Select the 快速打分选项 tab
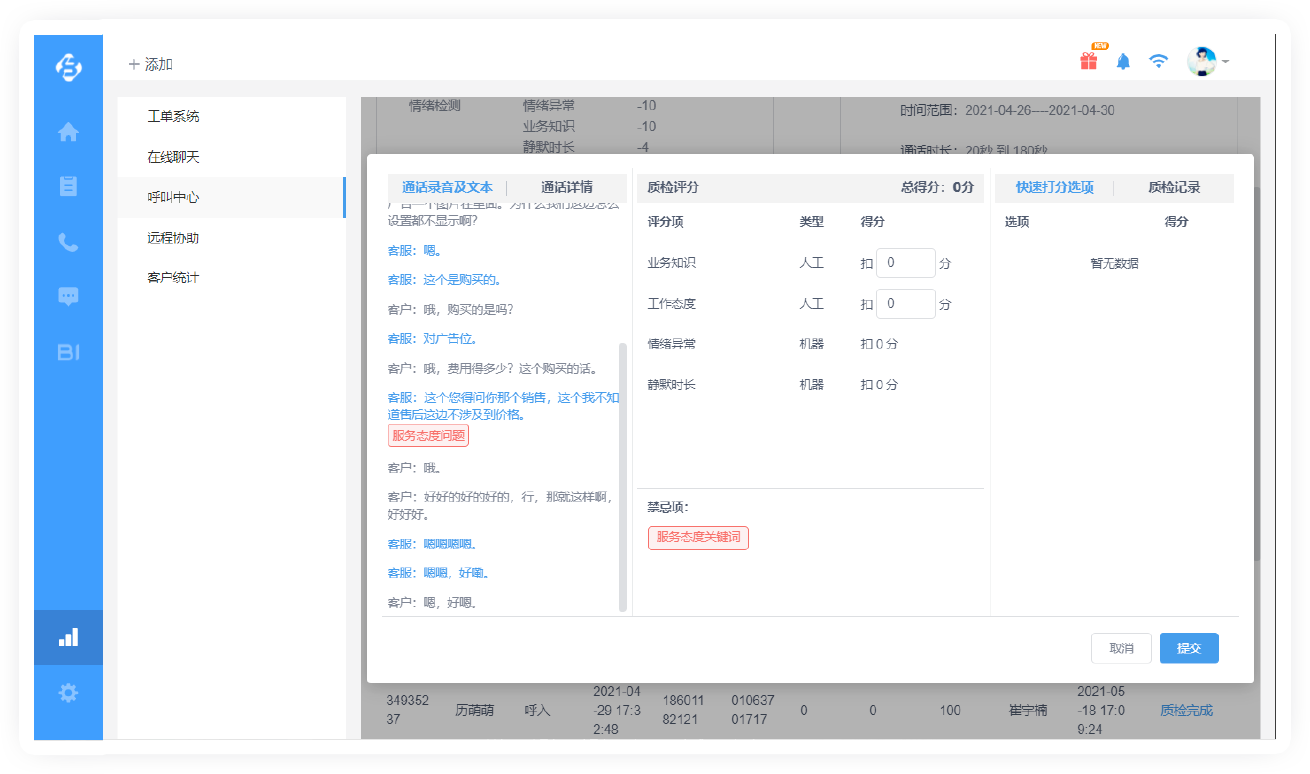Screen dimensions: 1310x774 [1054, 187]
